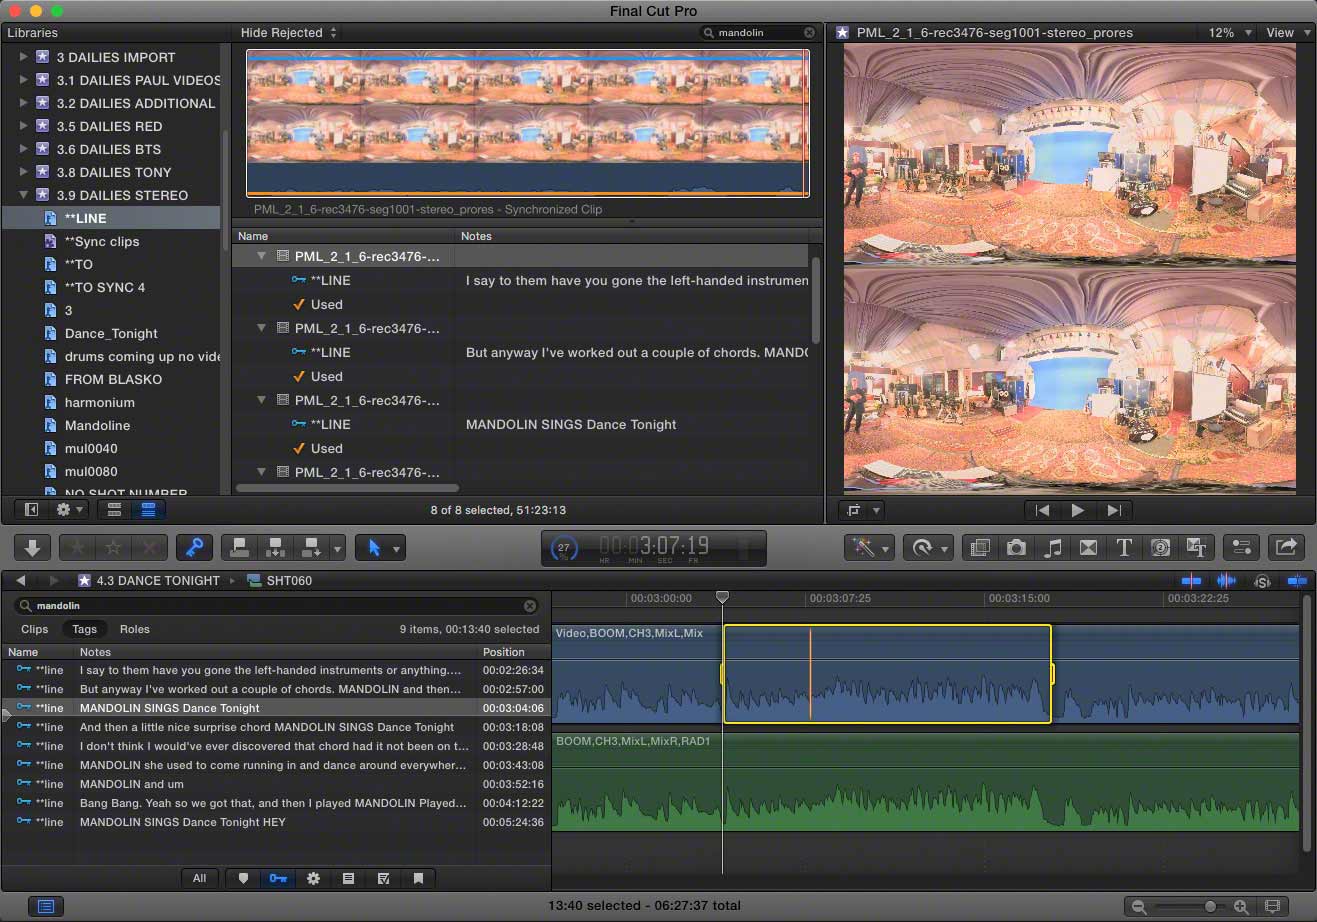The image size is (1317, 922).
Task: Show the Photos browser camera icon
Action: point(1016,547)
